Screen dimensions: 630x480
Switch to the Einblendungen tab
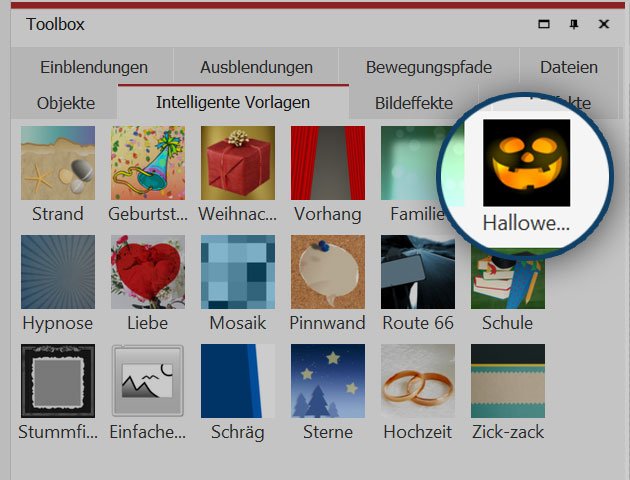tap(94, 67)
